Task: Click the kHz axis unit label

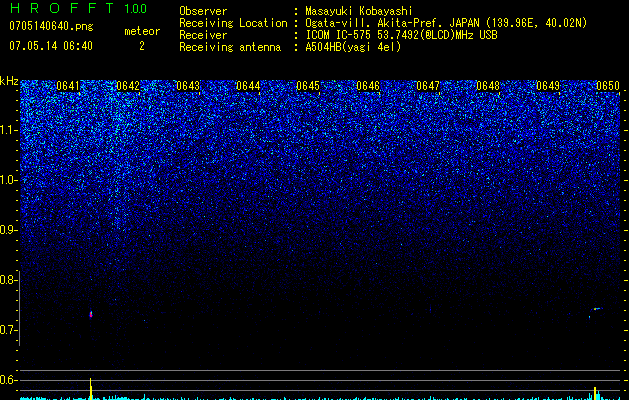Action: pos(9,81)
